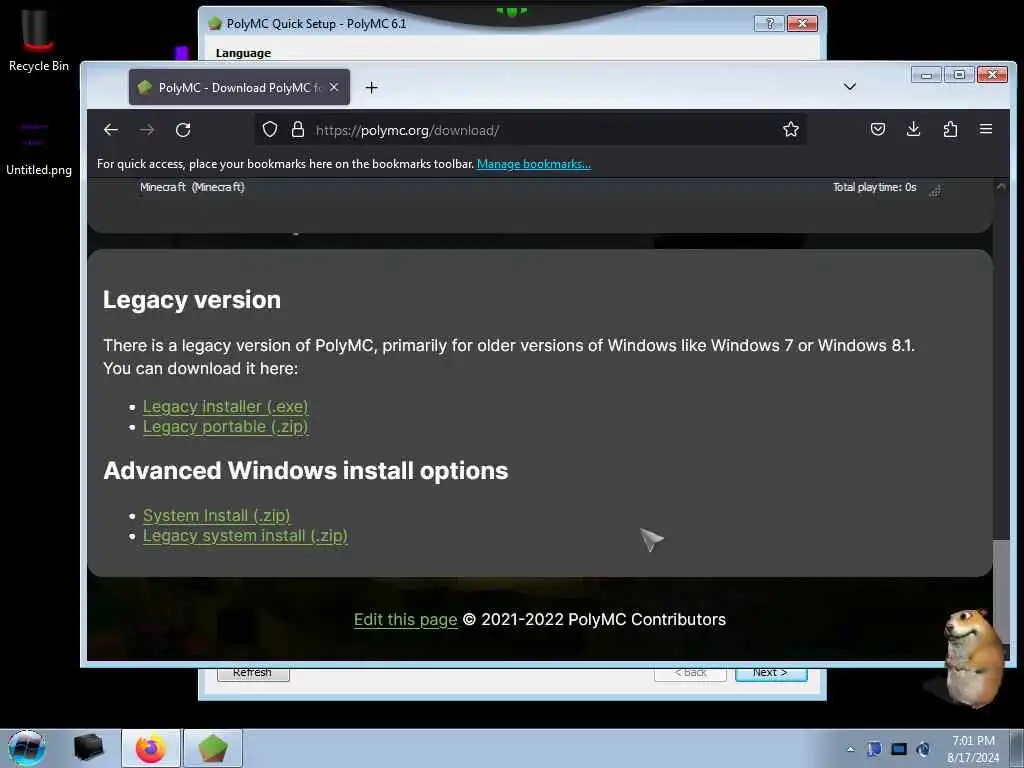The image size is (1024, 768).
Task: Maximize the Firefox window
Action: click(959, 74)
